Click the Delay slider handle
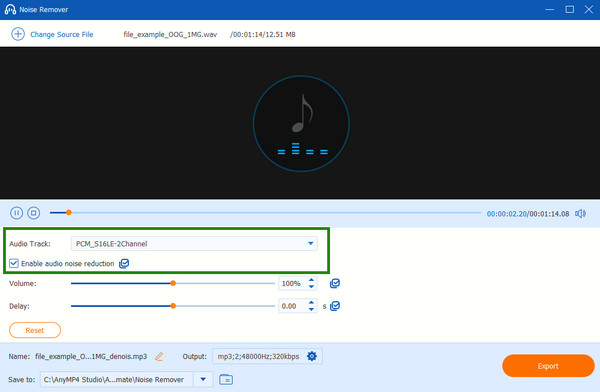 point(173,306)
